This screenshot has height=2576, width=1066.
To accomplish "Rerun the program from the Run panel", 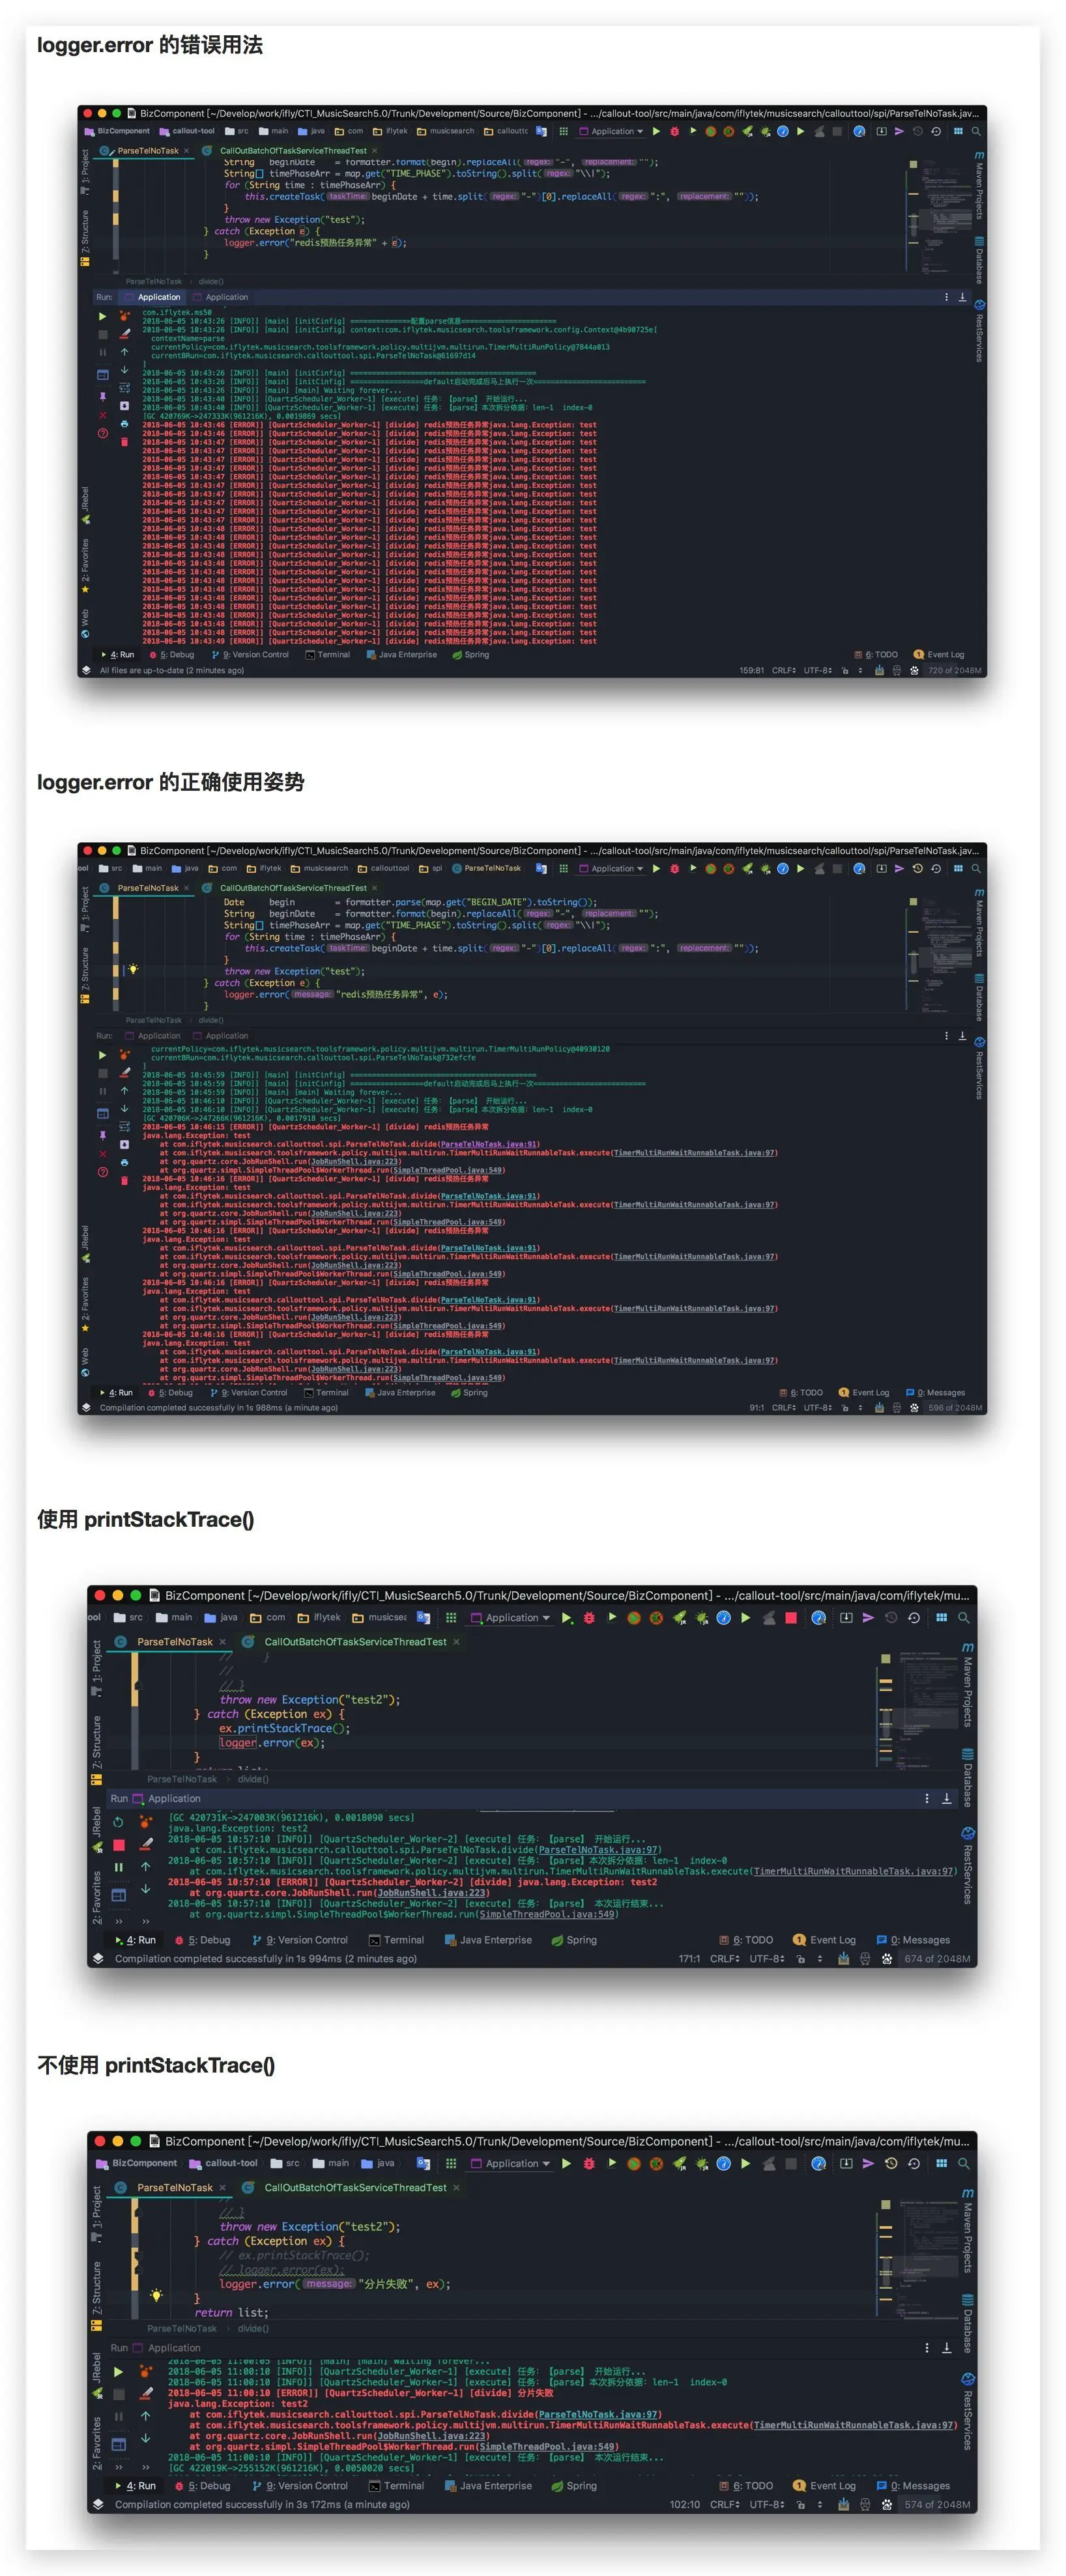I will 102,1055.
